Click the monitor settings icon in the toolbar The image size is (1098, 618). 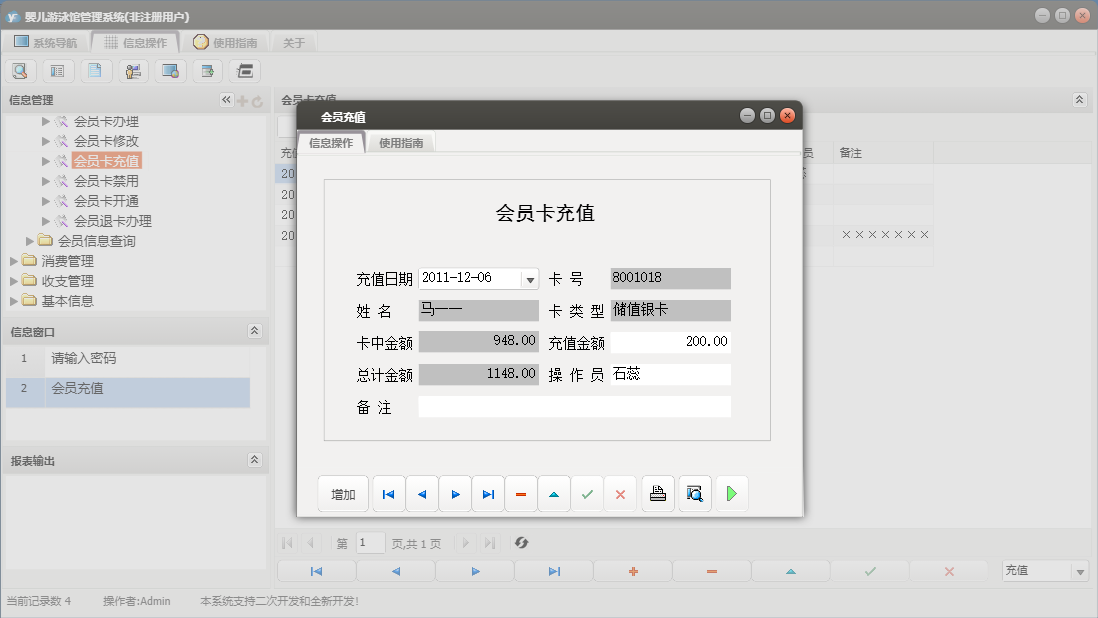coord(170,70)
